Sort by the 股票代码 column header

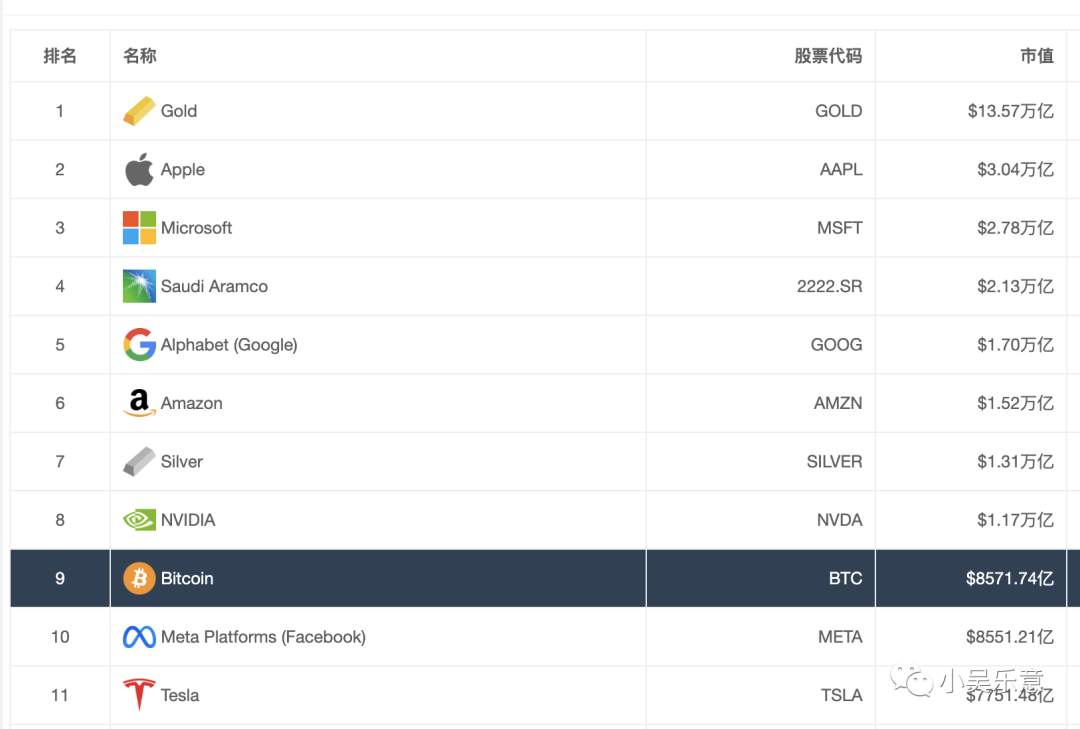point(828,56)
